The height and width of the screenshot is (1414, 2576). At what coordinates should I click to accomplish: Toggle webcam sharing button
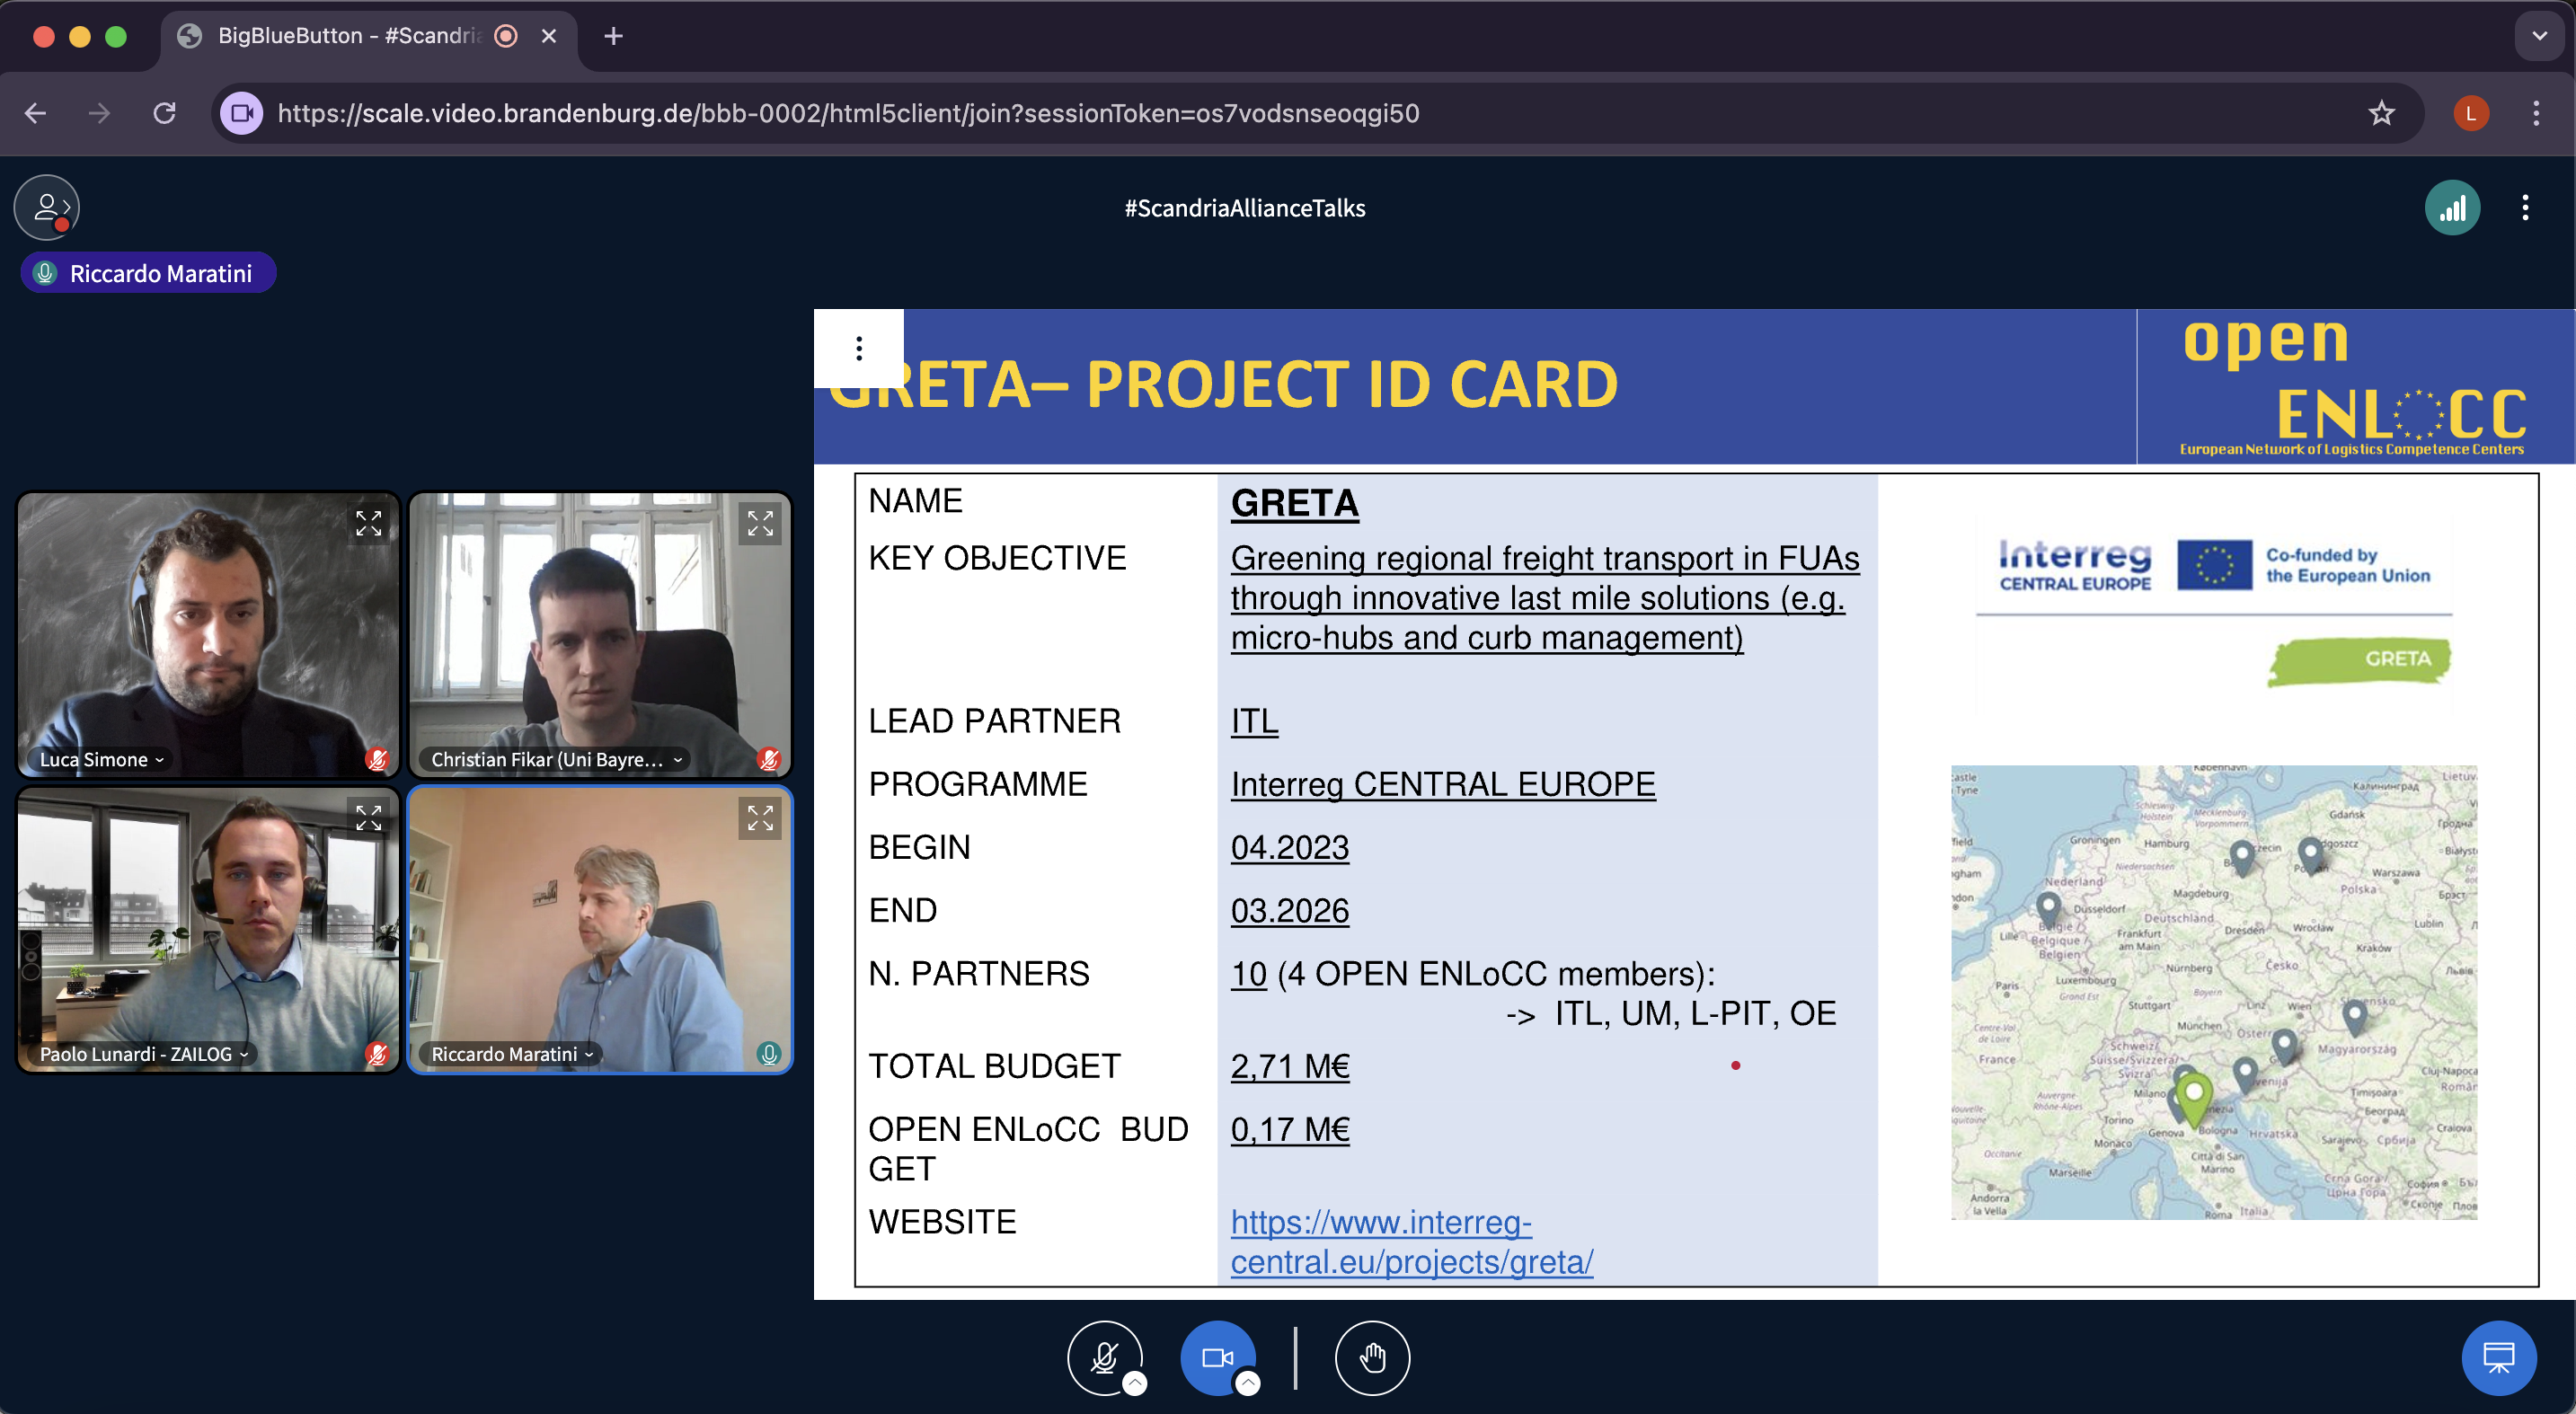1217,1357
